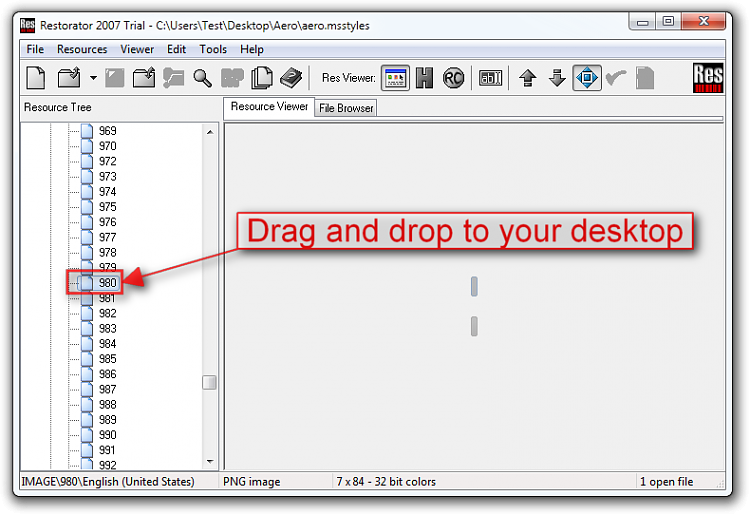Select resource 989 in the tree
This screenshot has height=515, width=750.
[x=108, y=420]
